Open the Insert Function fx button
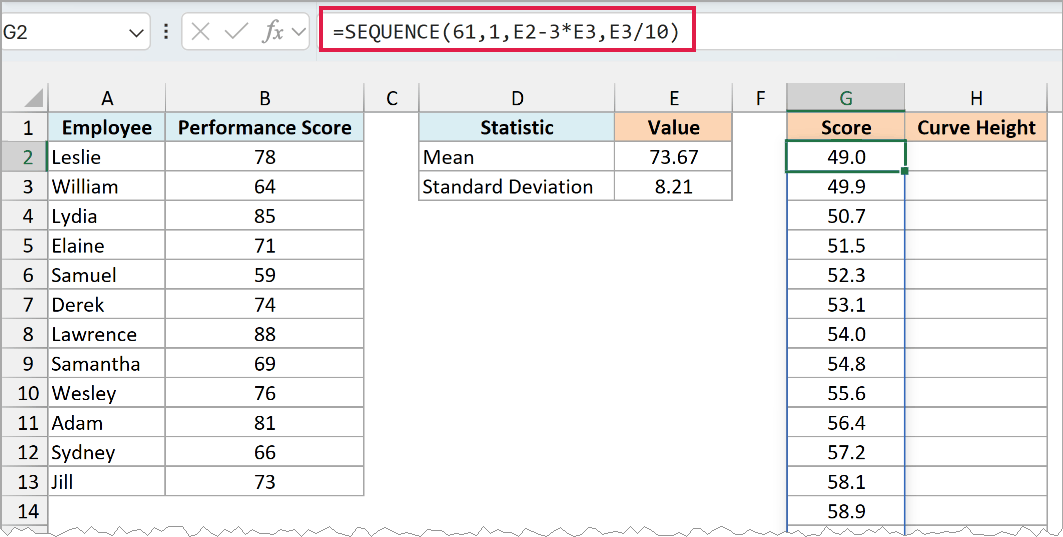This screenshot has width=1063, height=537. pos(273,31)
